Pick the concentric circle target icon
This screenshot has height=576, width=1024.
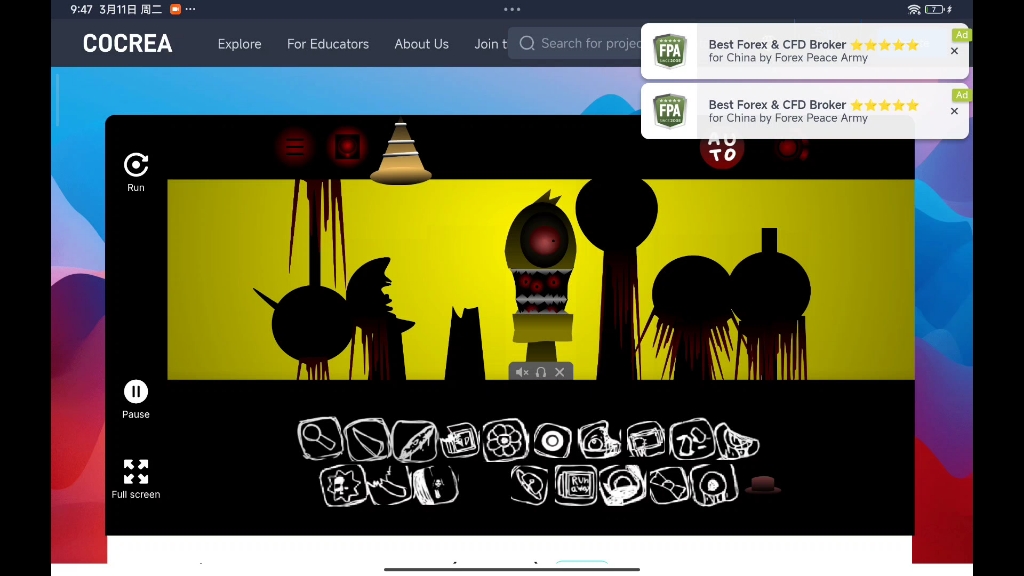tap(551, 440)
